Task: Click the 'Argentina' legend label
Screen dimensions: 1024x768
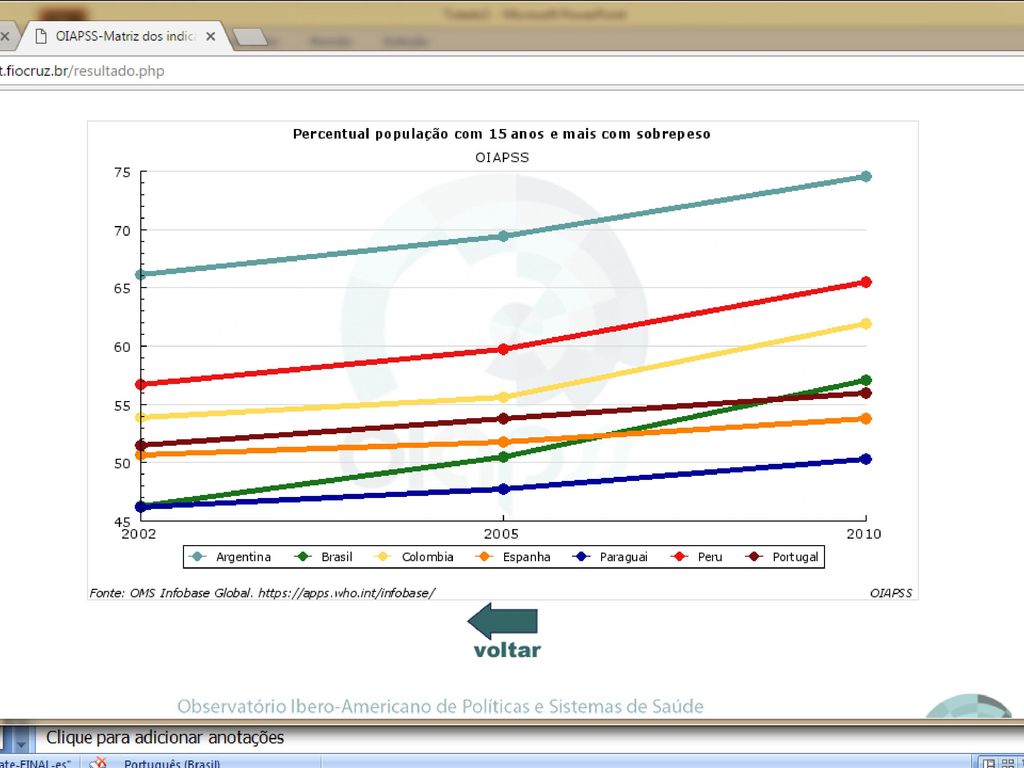Action: click(243, 557)
